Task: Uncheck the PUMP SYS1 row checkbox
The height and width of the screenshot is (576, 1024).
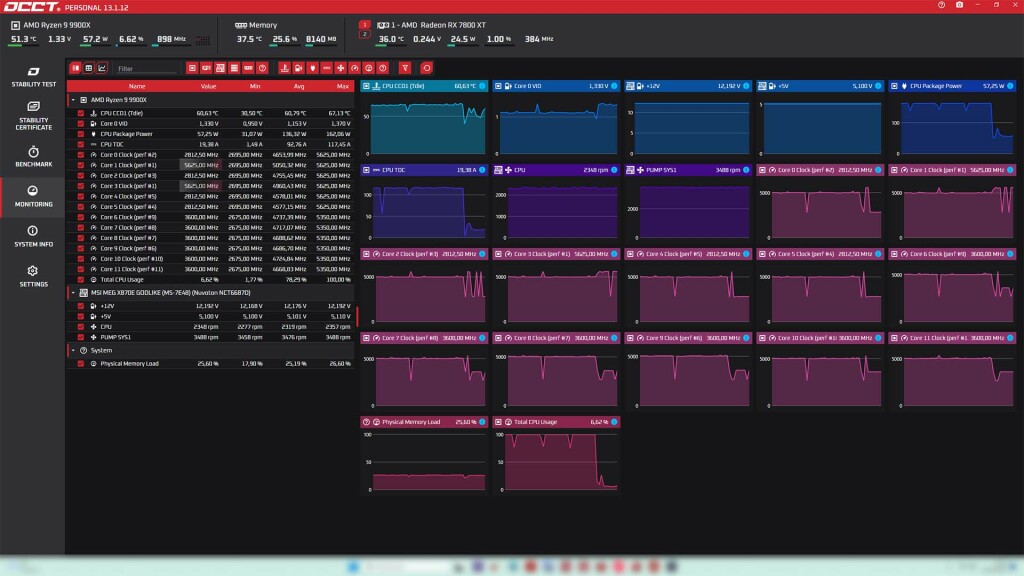Action: 81,337
